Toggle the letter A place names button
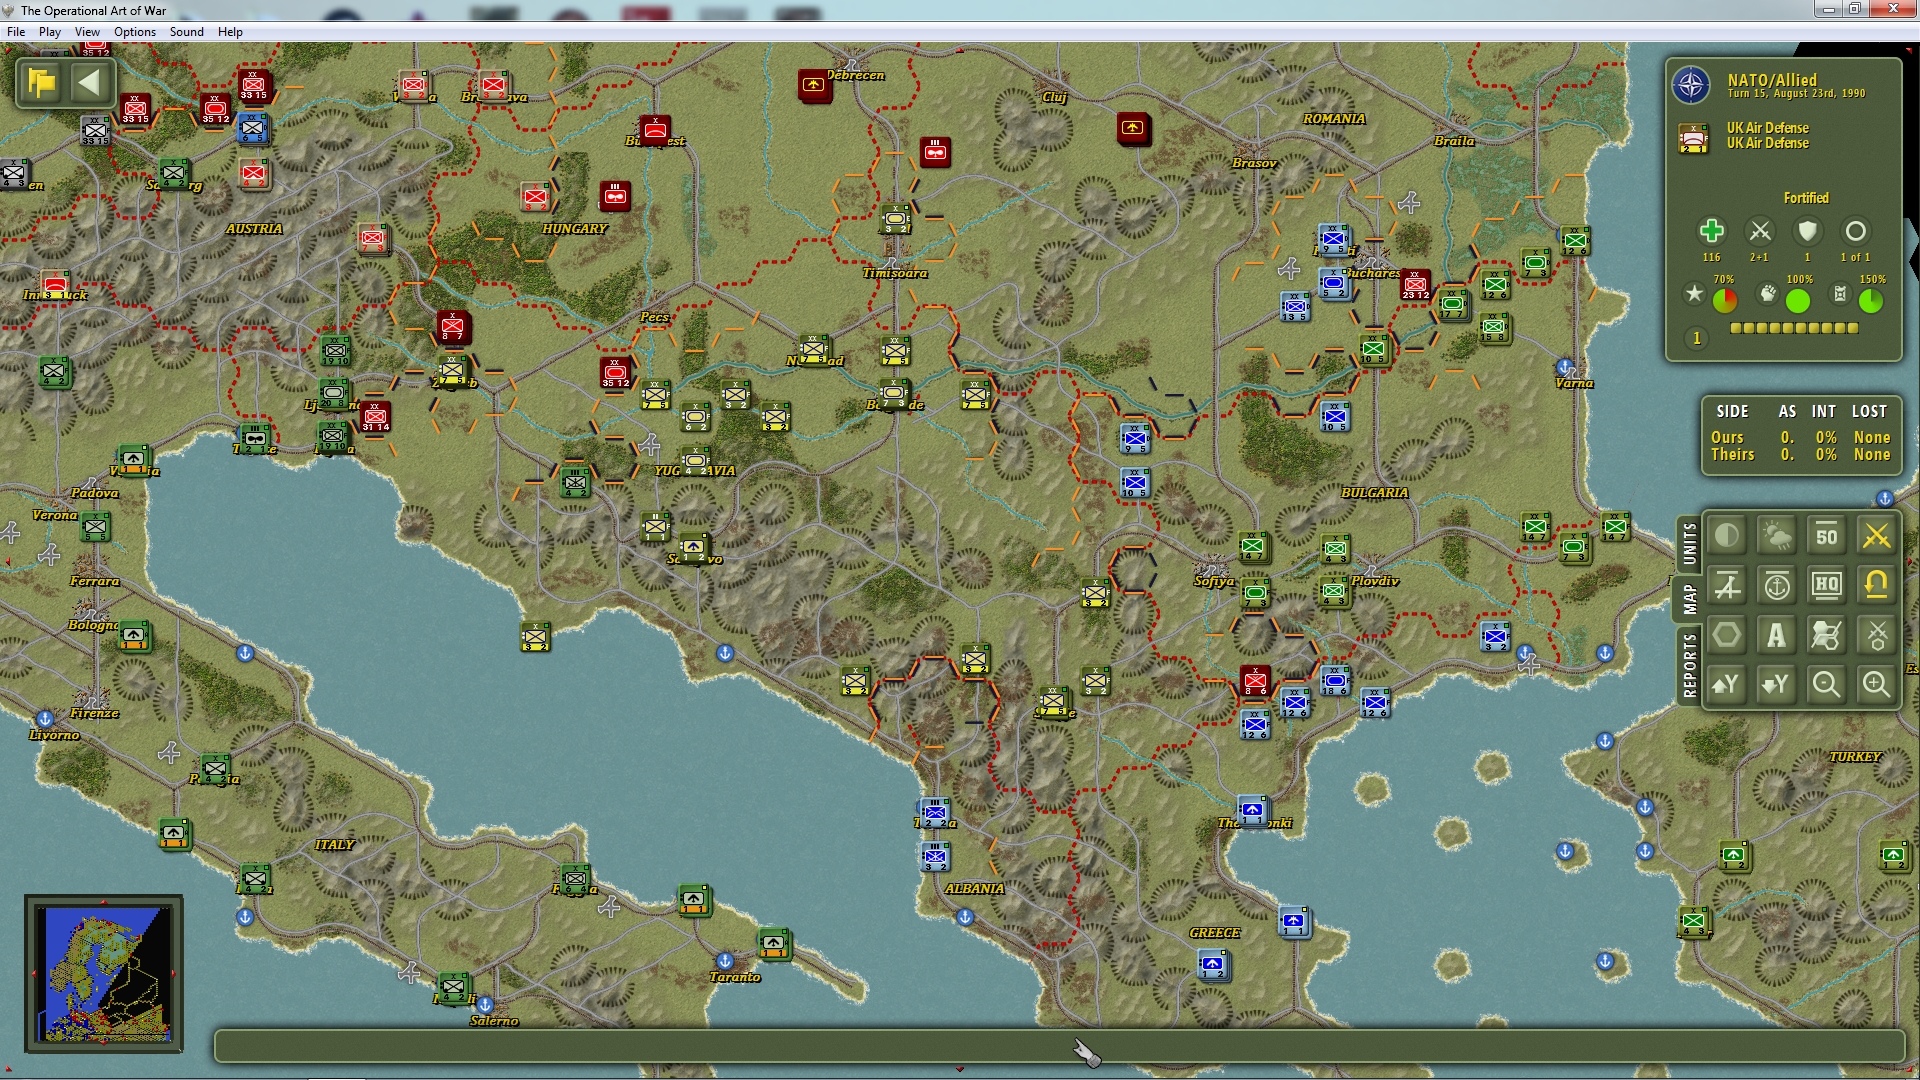 click(1777, 635)
